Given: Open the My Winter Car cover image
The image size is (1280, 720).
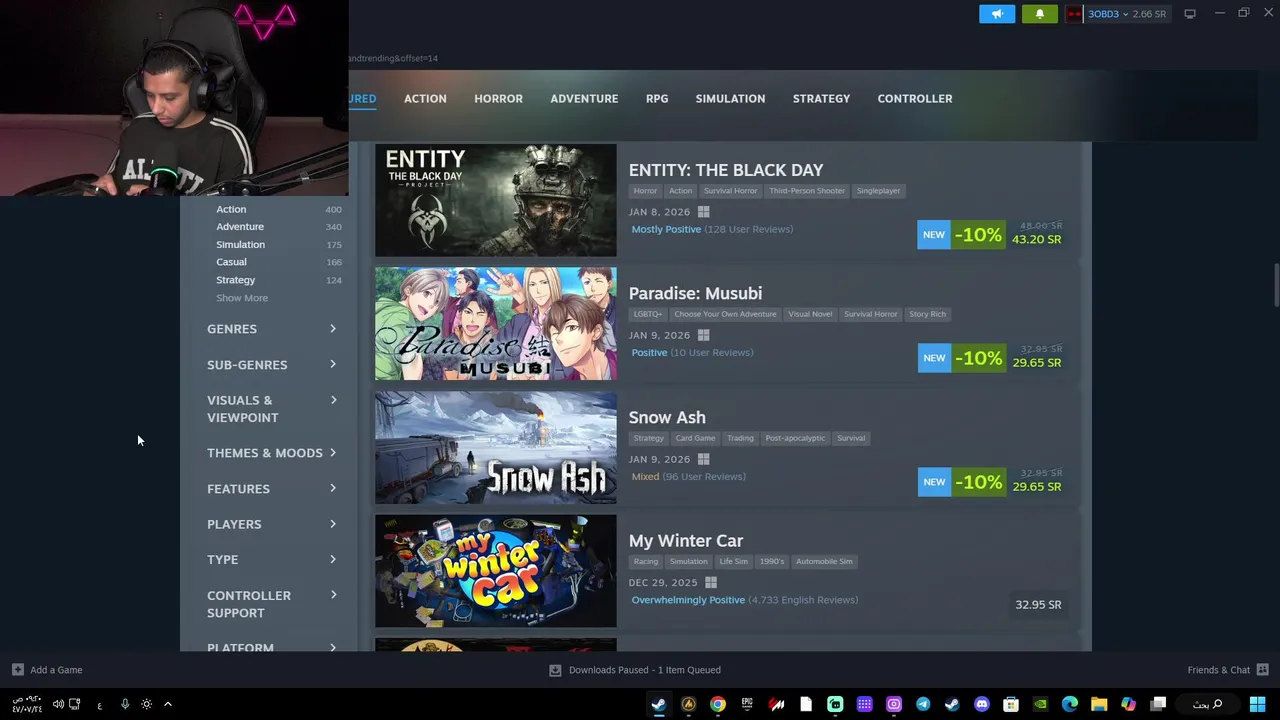Looking at the screenshot, I should click(495, 571).
